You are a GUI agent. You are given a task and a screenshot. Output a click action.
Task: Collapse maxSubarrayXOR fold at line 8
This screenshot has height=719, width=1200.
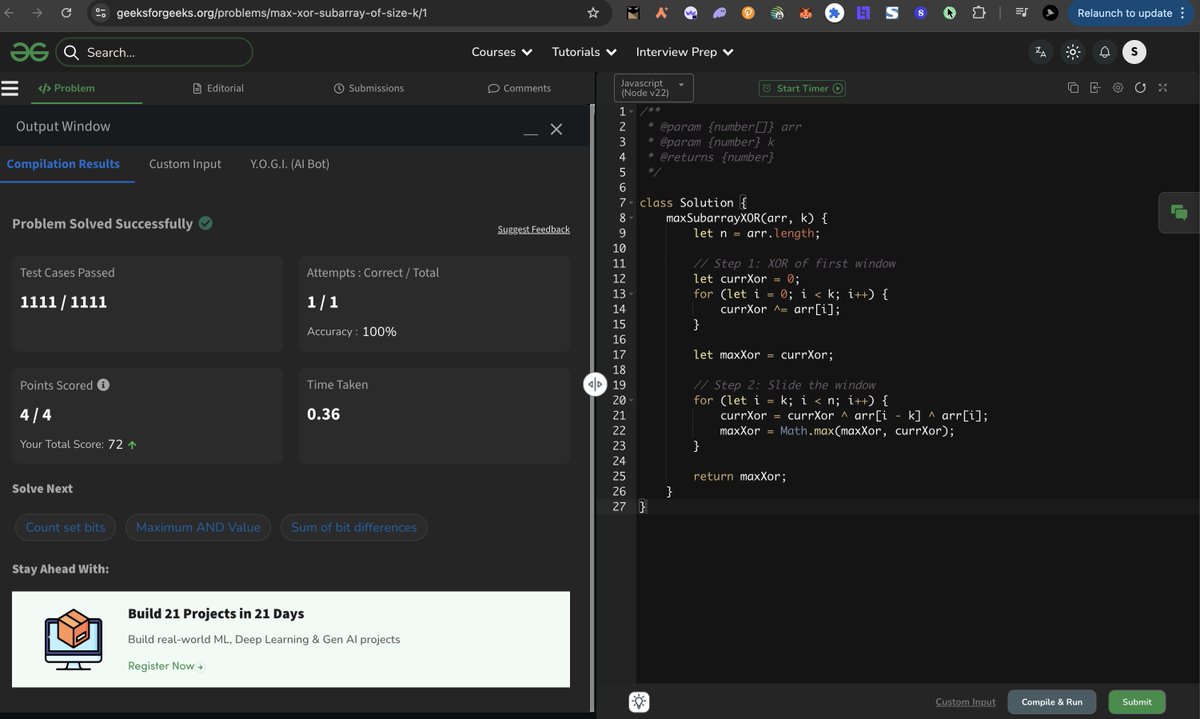click(632, 218)
